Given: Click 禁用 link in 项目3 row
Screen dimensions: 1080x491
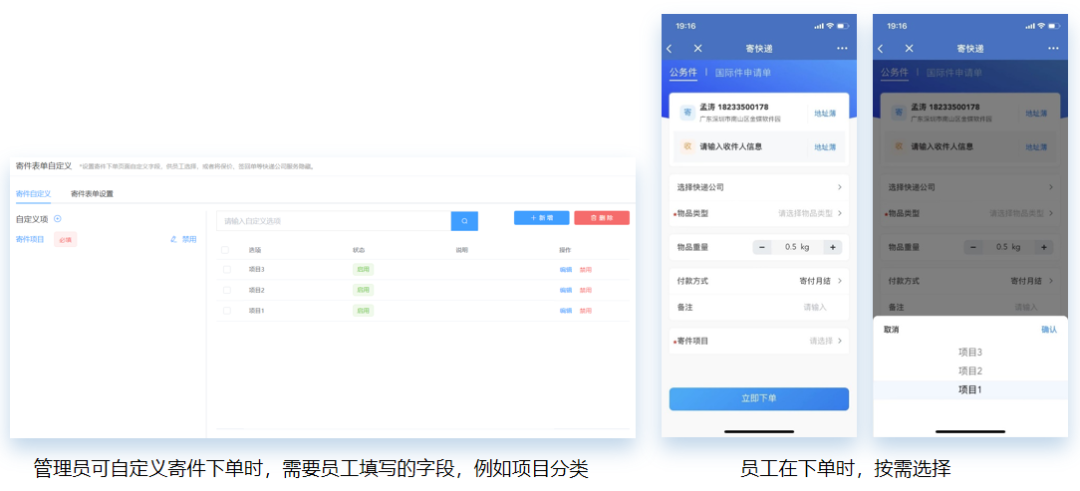Looking at the screenshot, I should (x=585, y=270).
